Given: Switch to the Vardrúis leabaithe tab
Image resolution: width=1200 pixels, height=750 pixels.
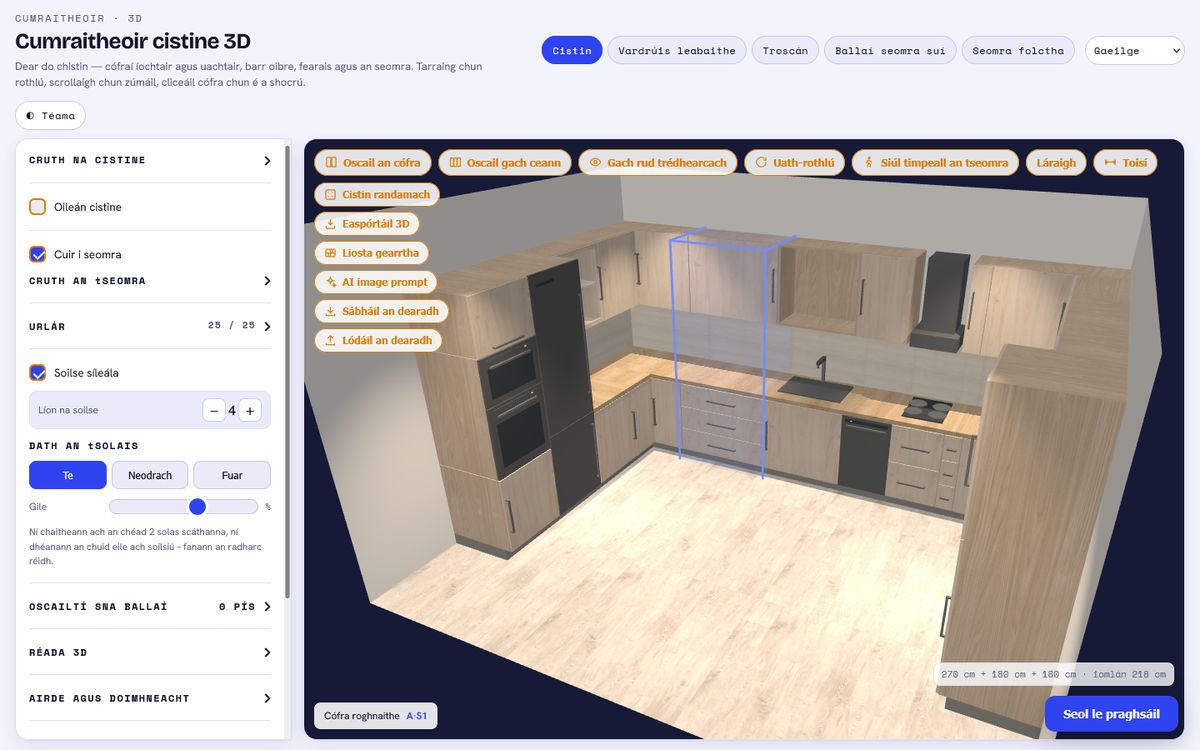Looking at the screenshot, I should point(677,51).
